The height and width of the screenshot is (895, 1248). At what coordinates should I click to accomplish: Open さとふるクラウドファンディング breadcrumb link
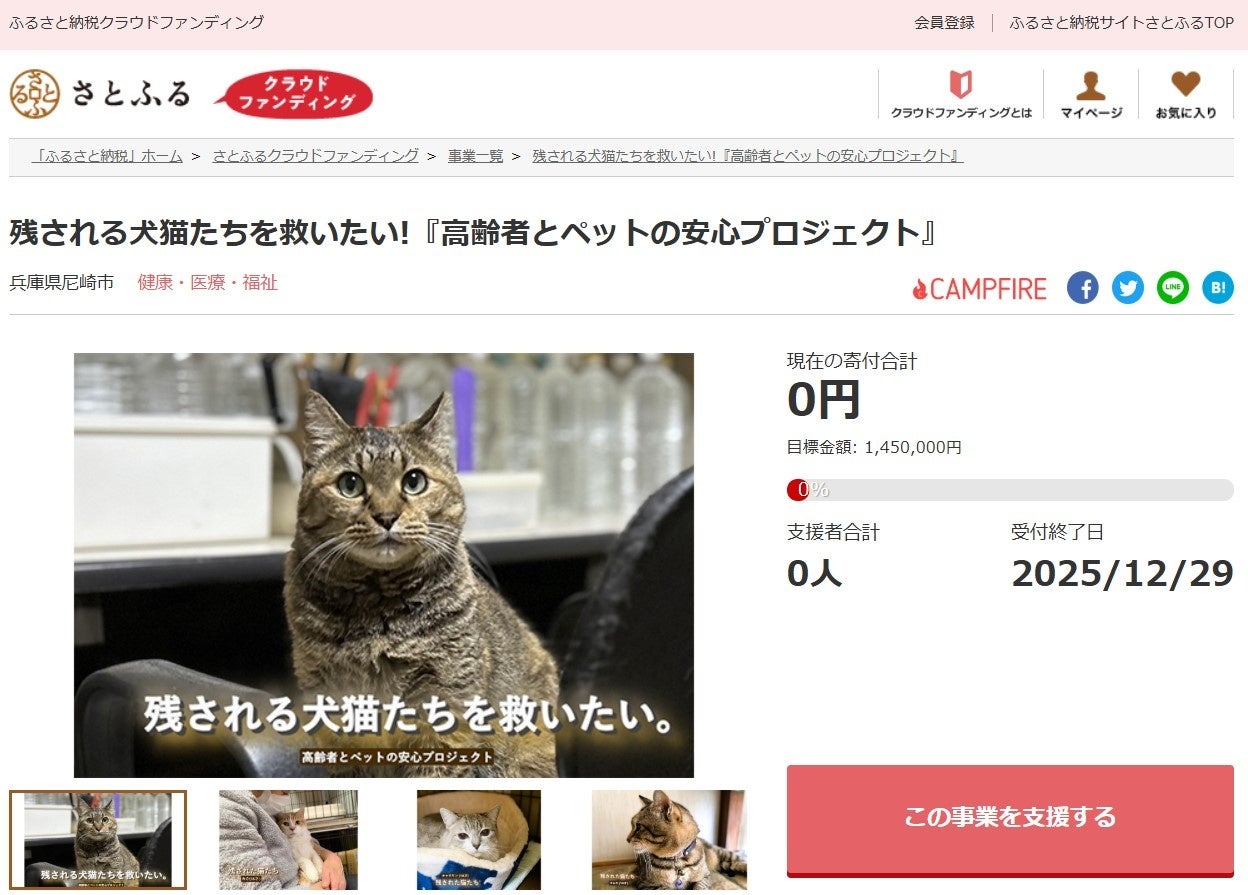pos(315,156)
